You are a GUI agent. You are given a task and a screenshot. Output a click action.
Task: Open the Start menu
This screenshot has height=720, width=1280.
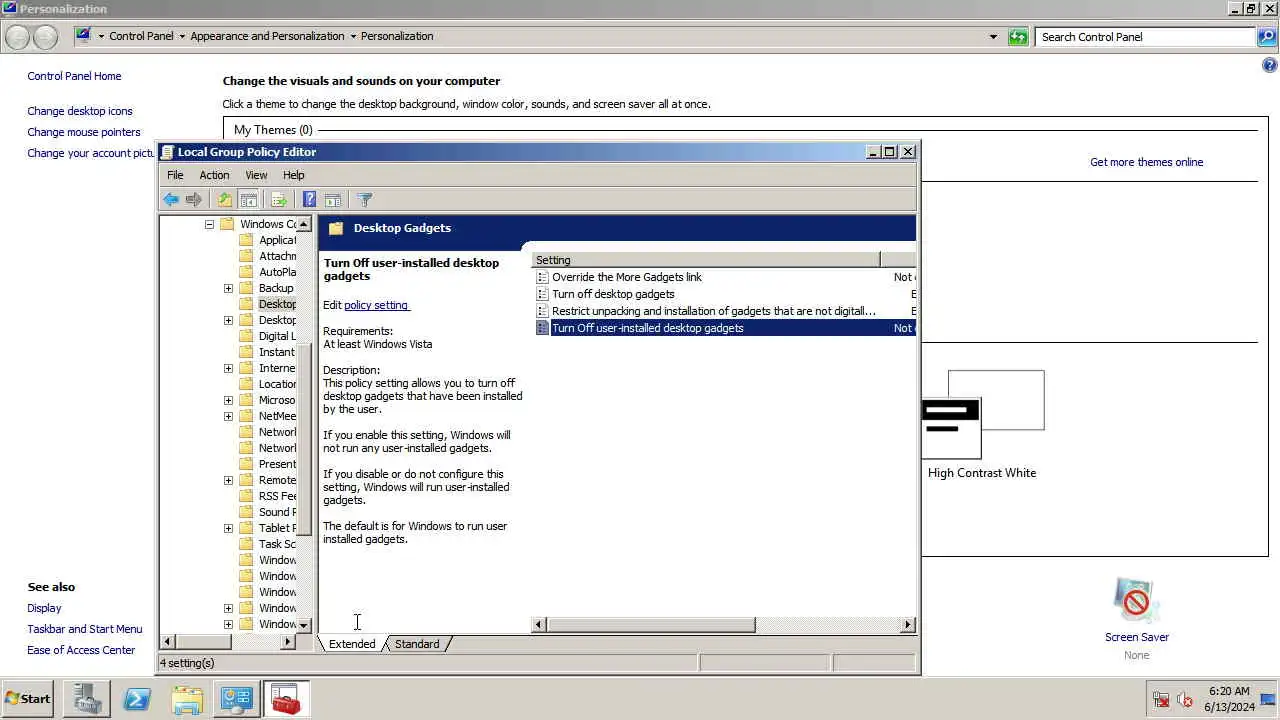[x=28, y=699]
